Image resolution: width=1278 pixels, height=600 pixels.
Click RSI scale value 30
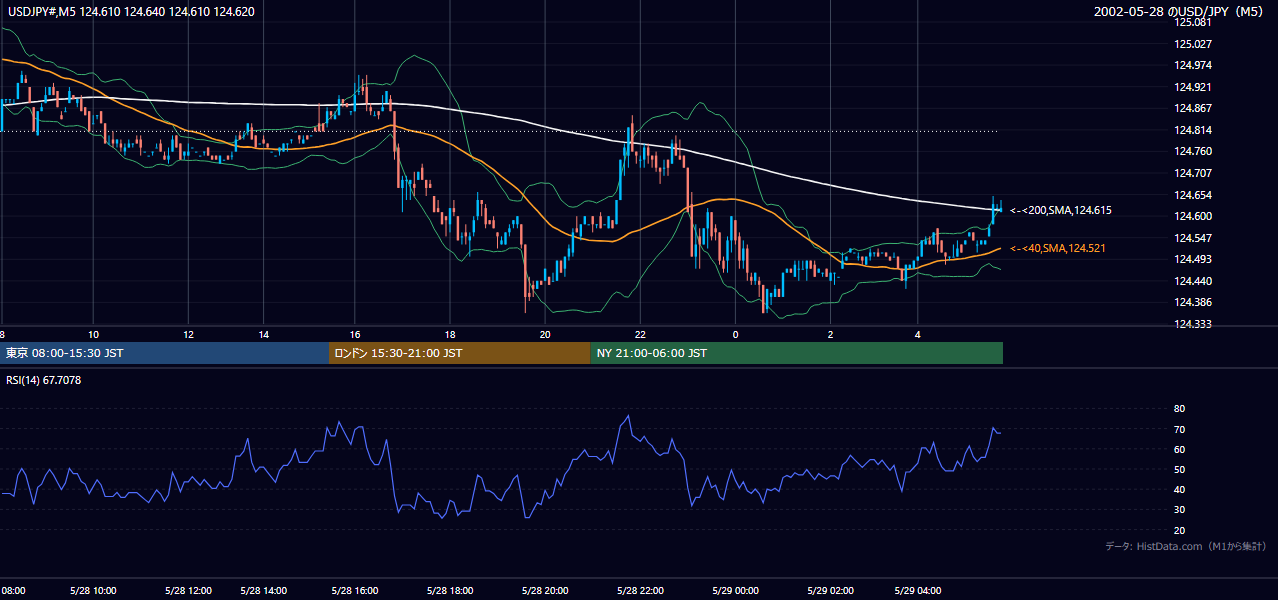click(1179, 511)
